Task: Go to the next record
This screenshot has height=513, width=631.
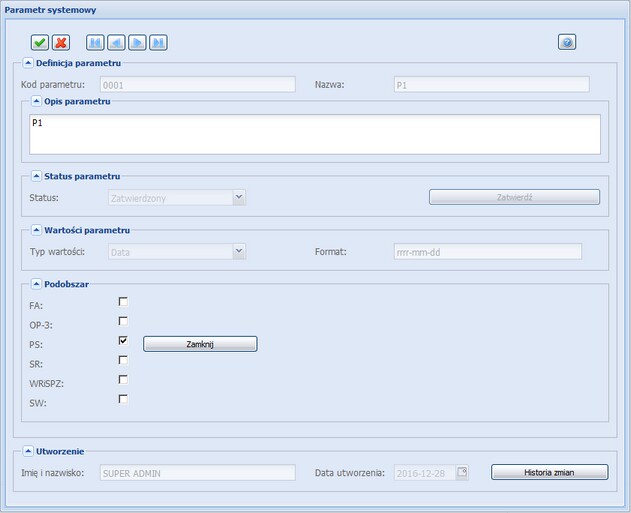Action: (137, 42)
